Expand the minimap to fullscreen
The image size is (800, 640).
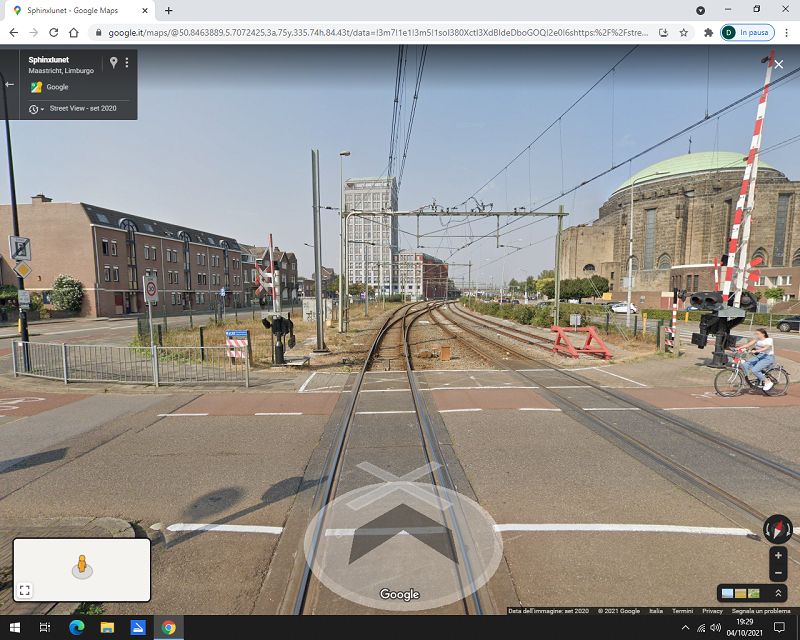[x=25, y=590]
